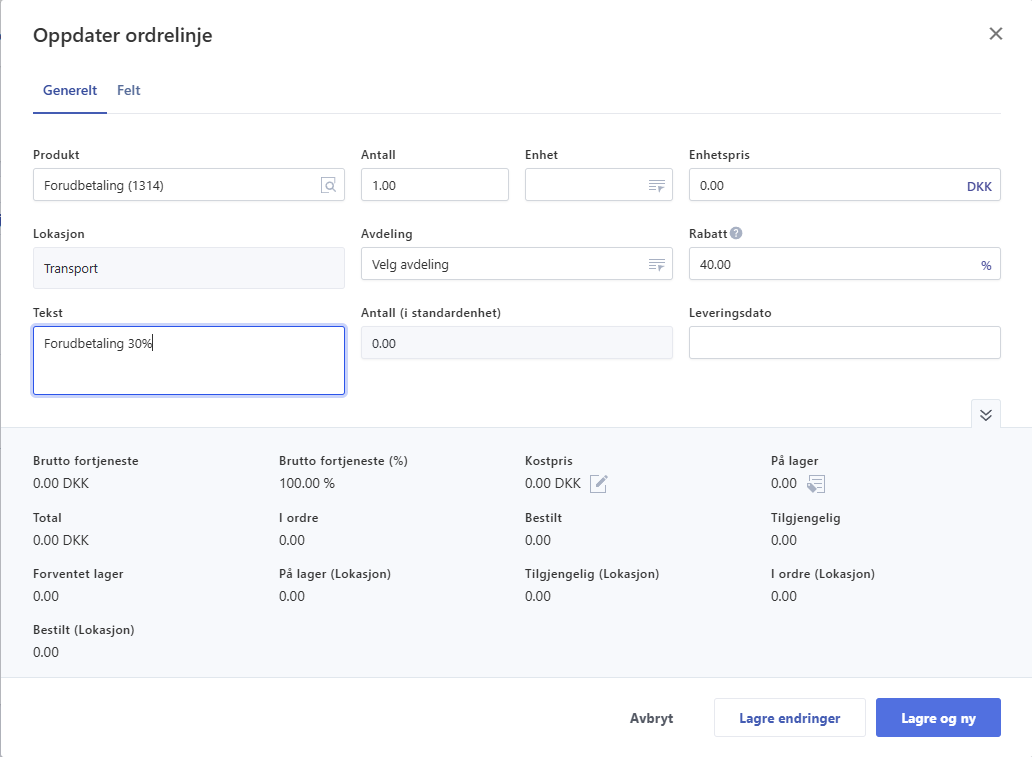Click the På lager stock details icon

click(x=816, y=484)
